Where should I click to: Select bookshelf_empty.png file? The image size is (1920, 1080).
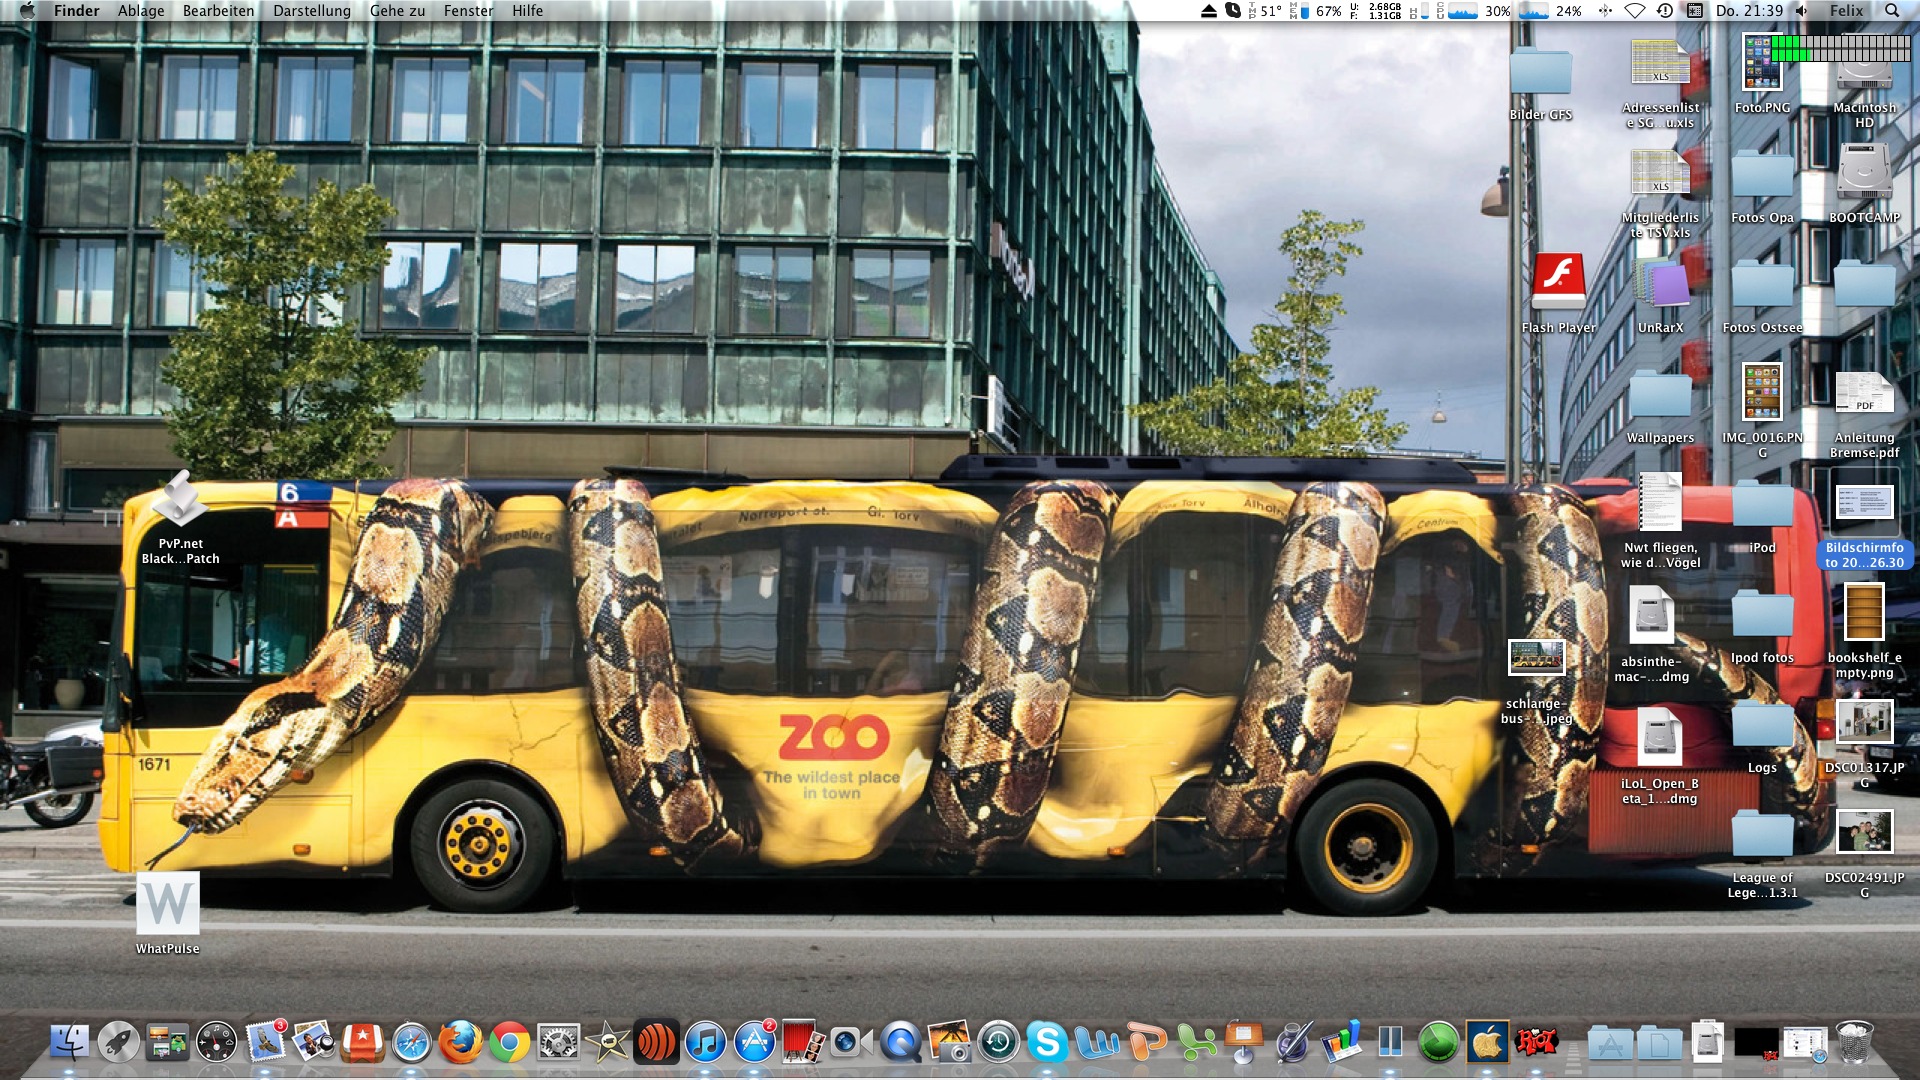click(1864, 630)
